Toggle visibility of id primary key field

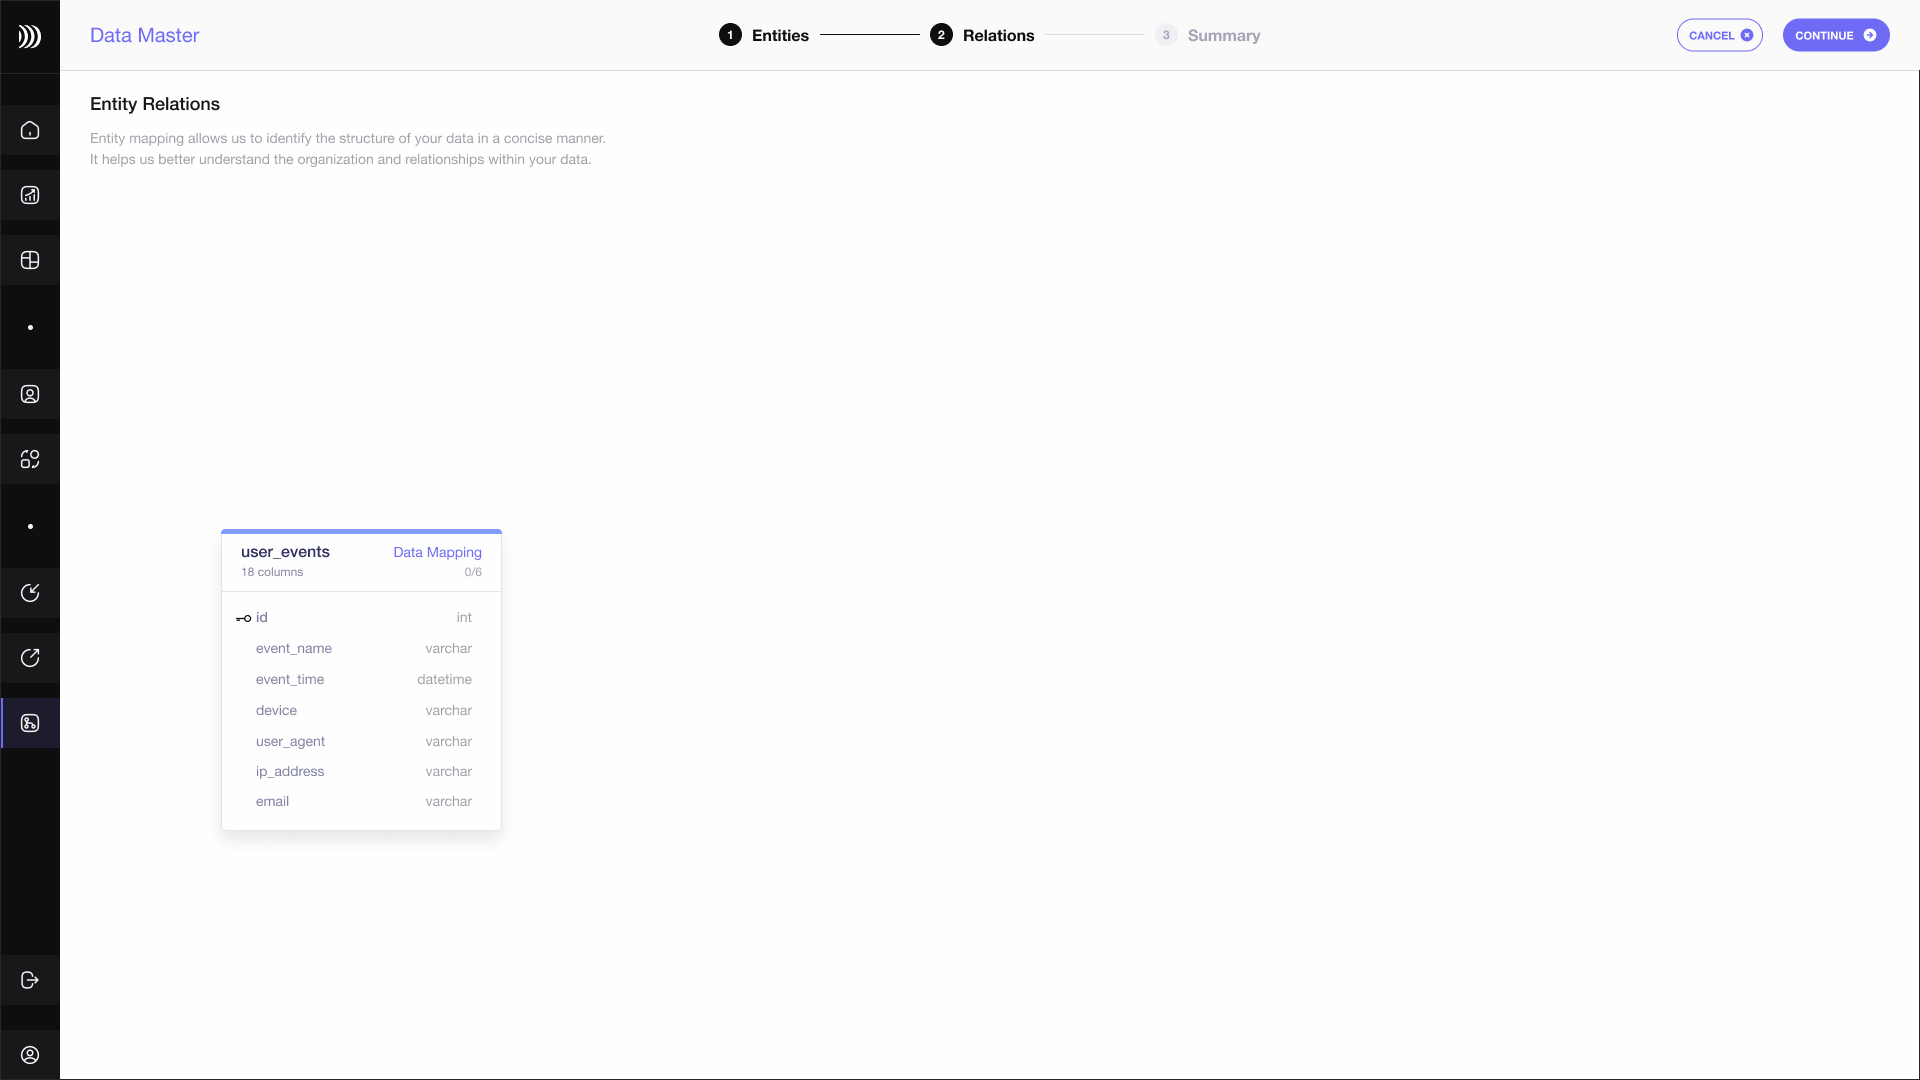point(243,617)
